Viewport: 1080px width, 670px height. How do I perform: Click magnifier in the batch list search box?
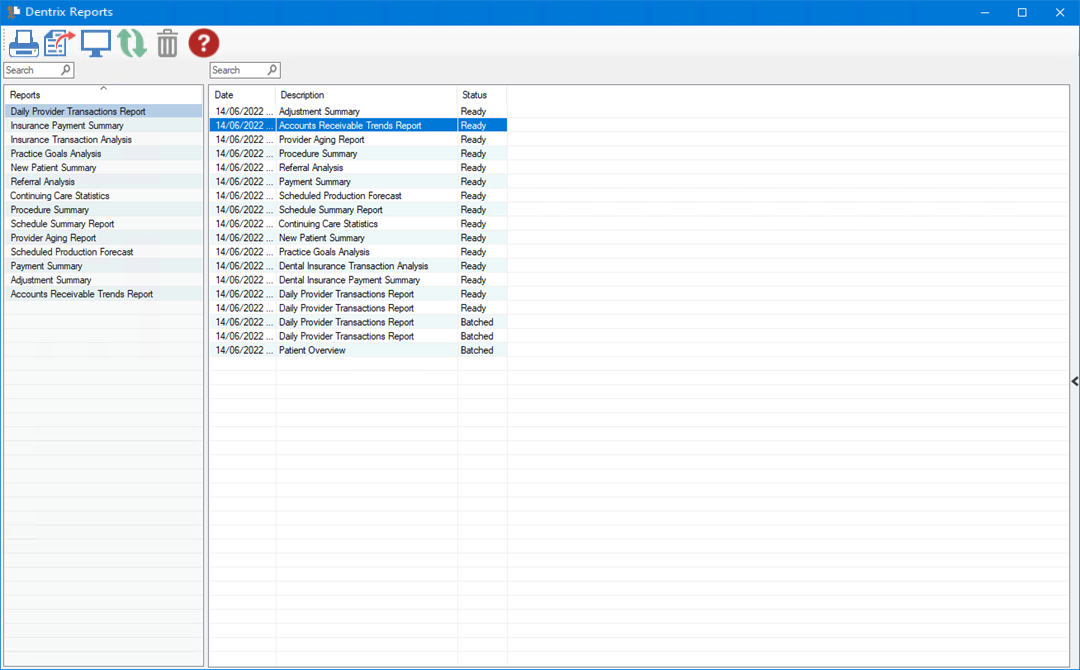pyautogui.click(x=272, y=70)
